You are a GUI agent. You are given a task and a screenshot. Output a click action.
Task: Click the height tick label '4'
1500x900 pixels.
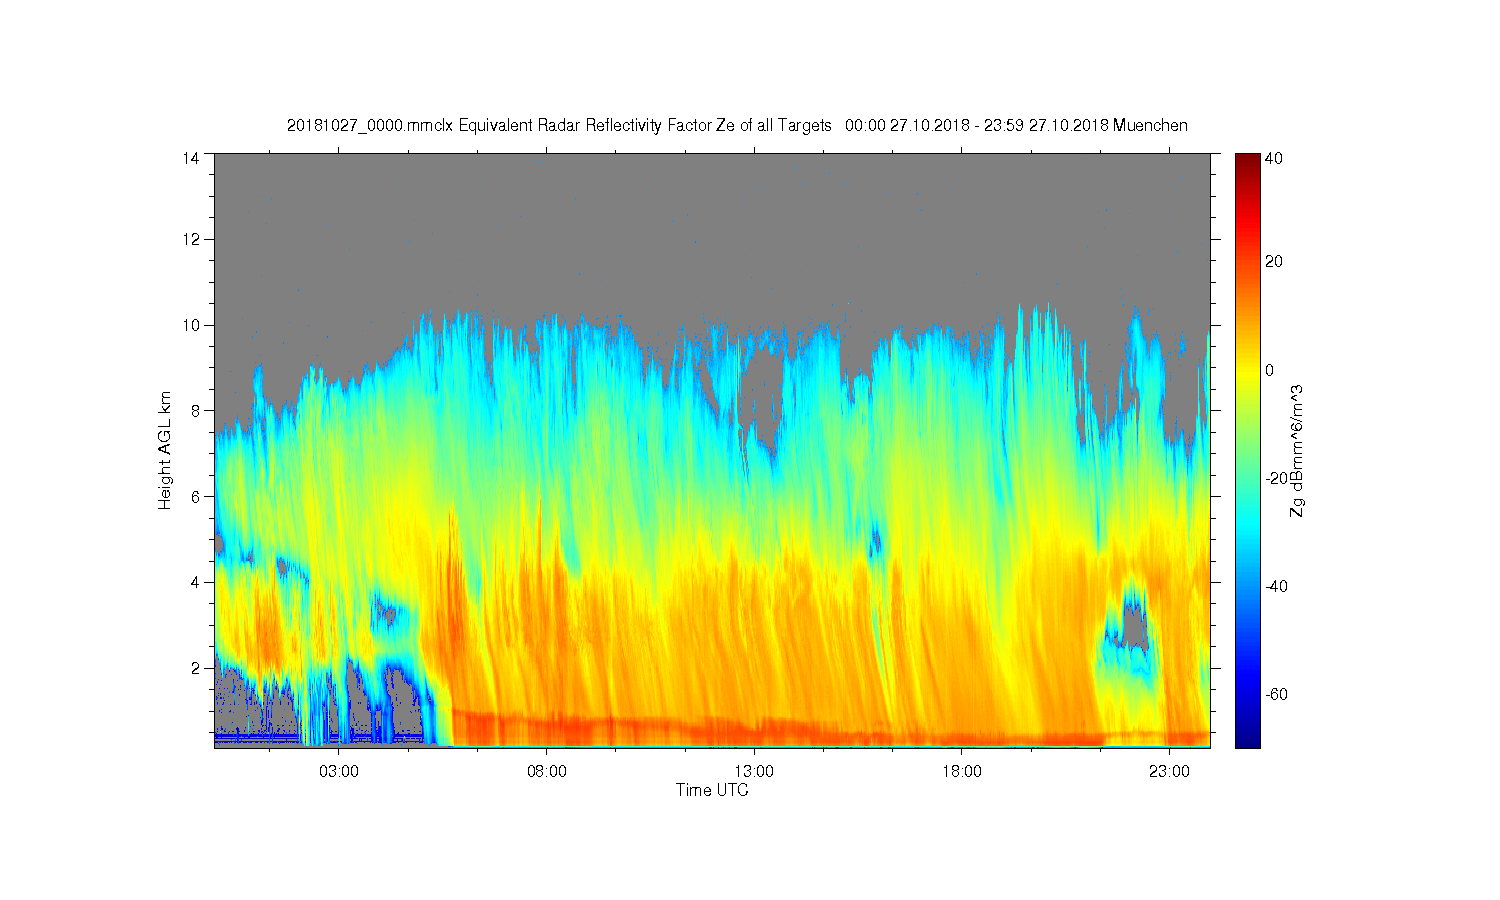point(194,582)
